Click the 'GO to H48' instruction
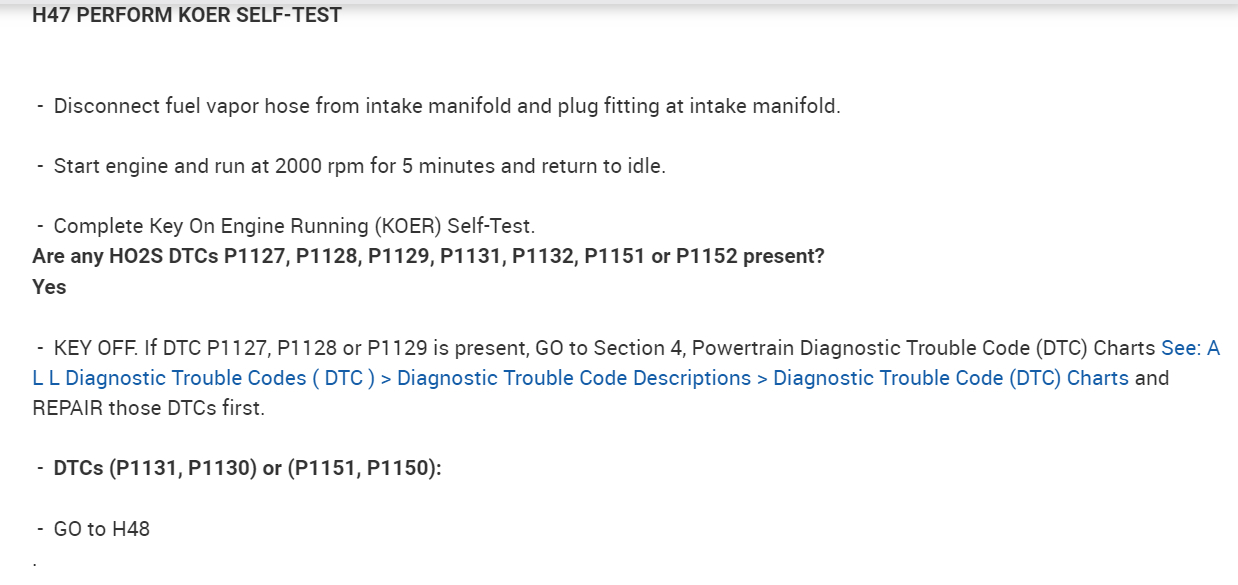1238x585 pixels. (x=101, y=529)
